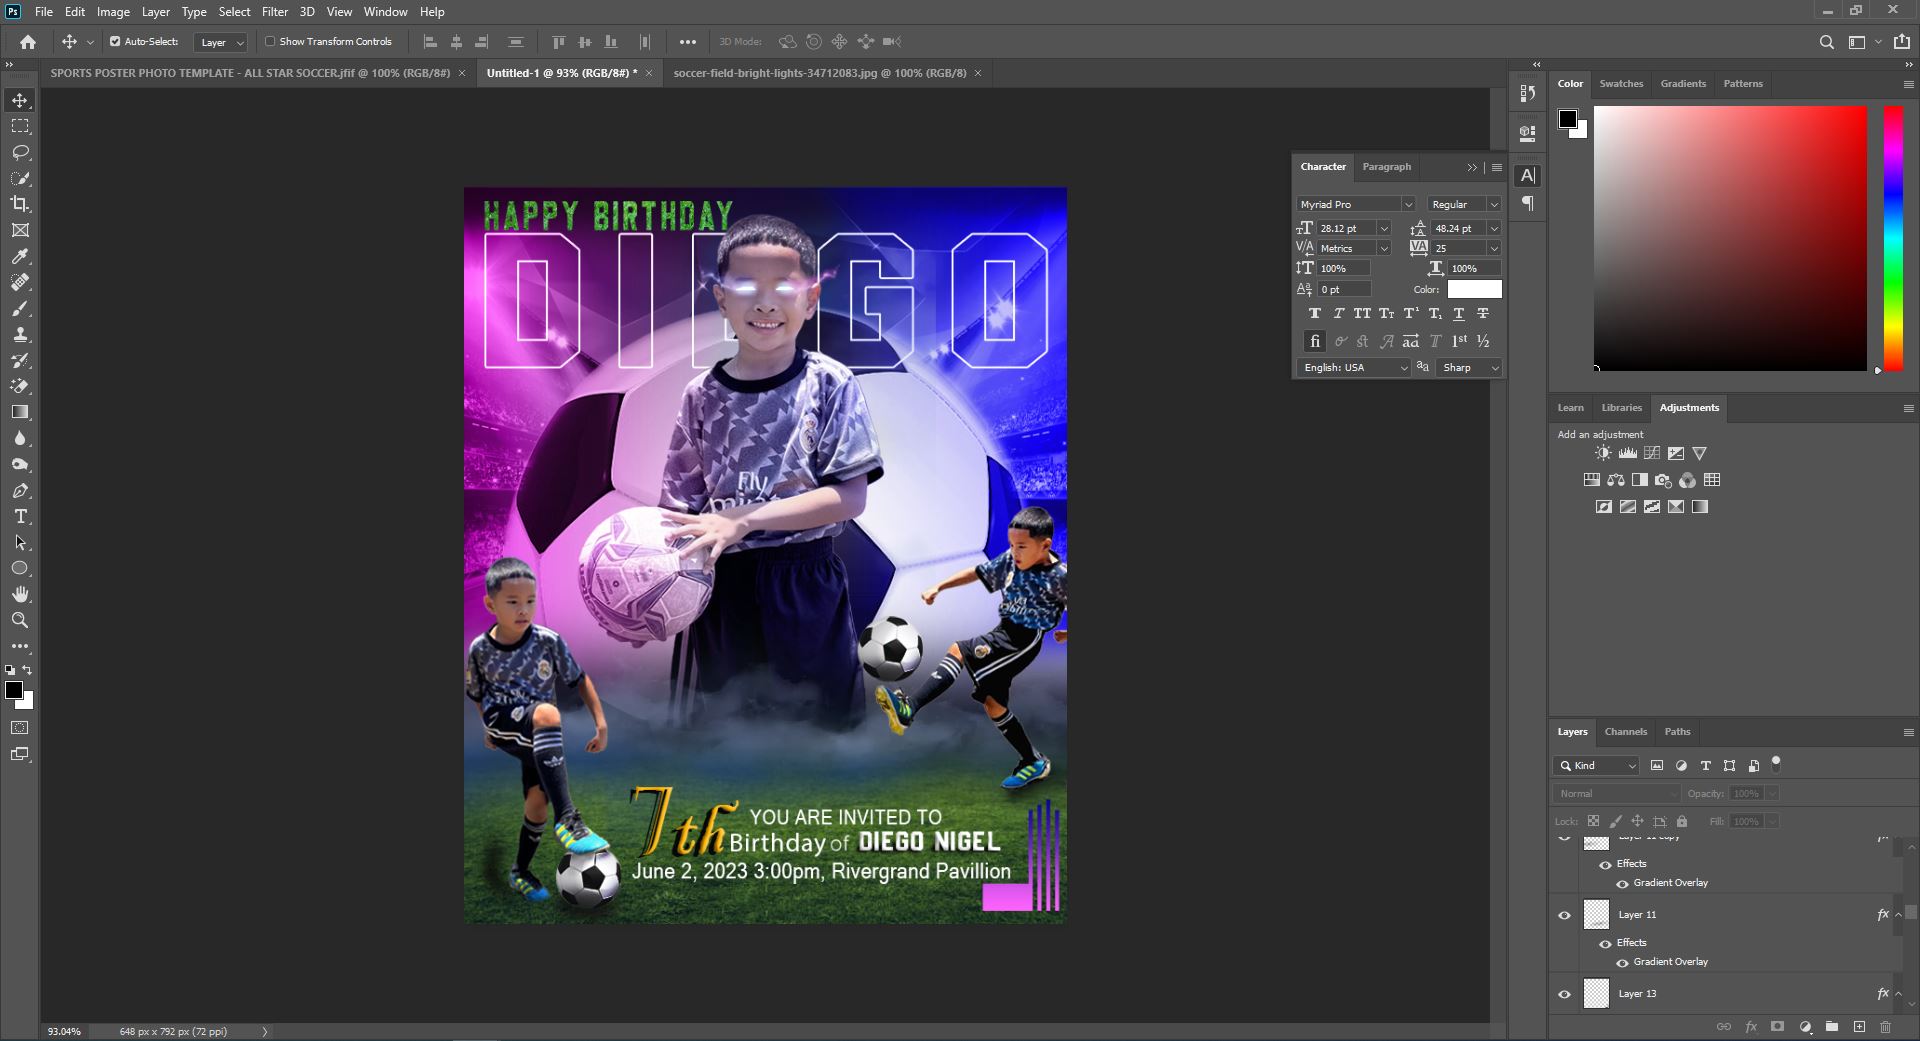Switch to the Swatches panel tab
Screen dimensions: 1920x1041
1620,84
